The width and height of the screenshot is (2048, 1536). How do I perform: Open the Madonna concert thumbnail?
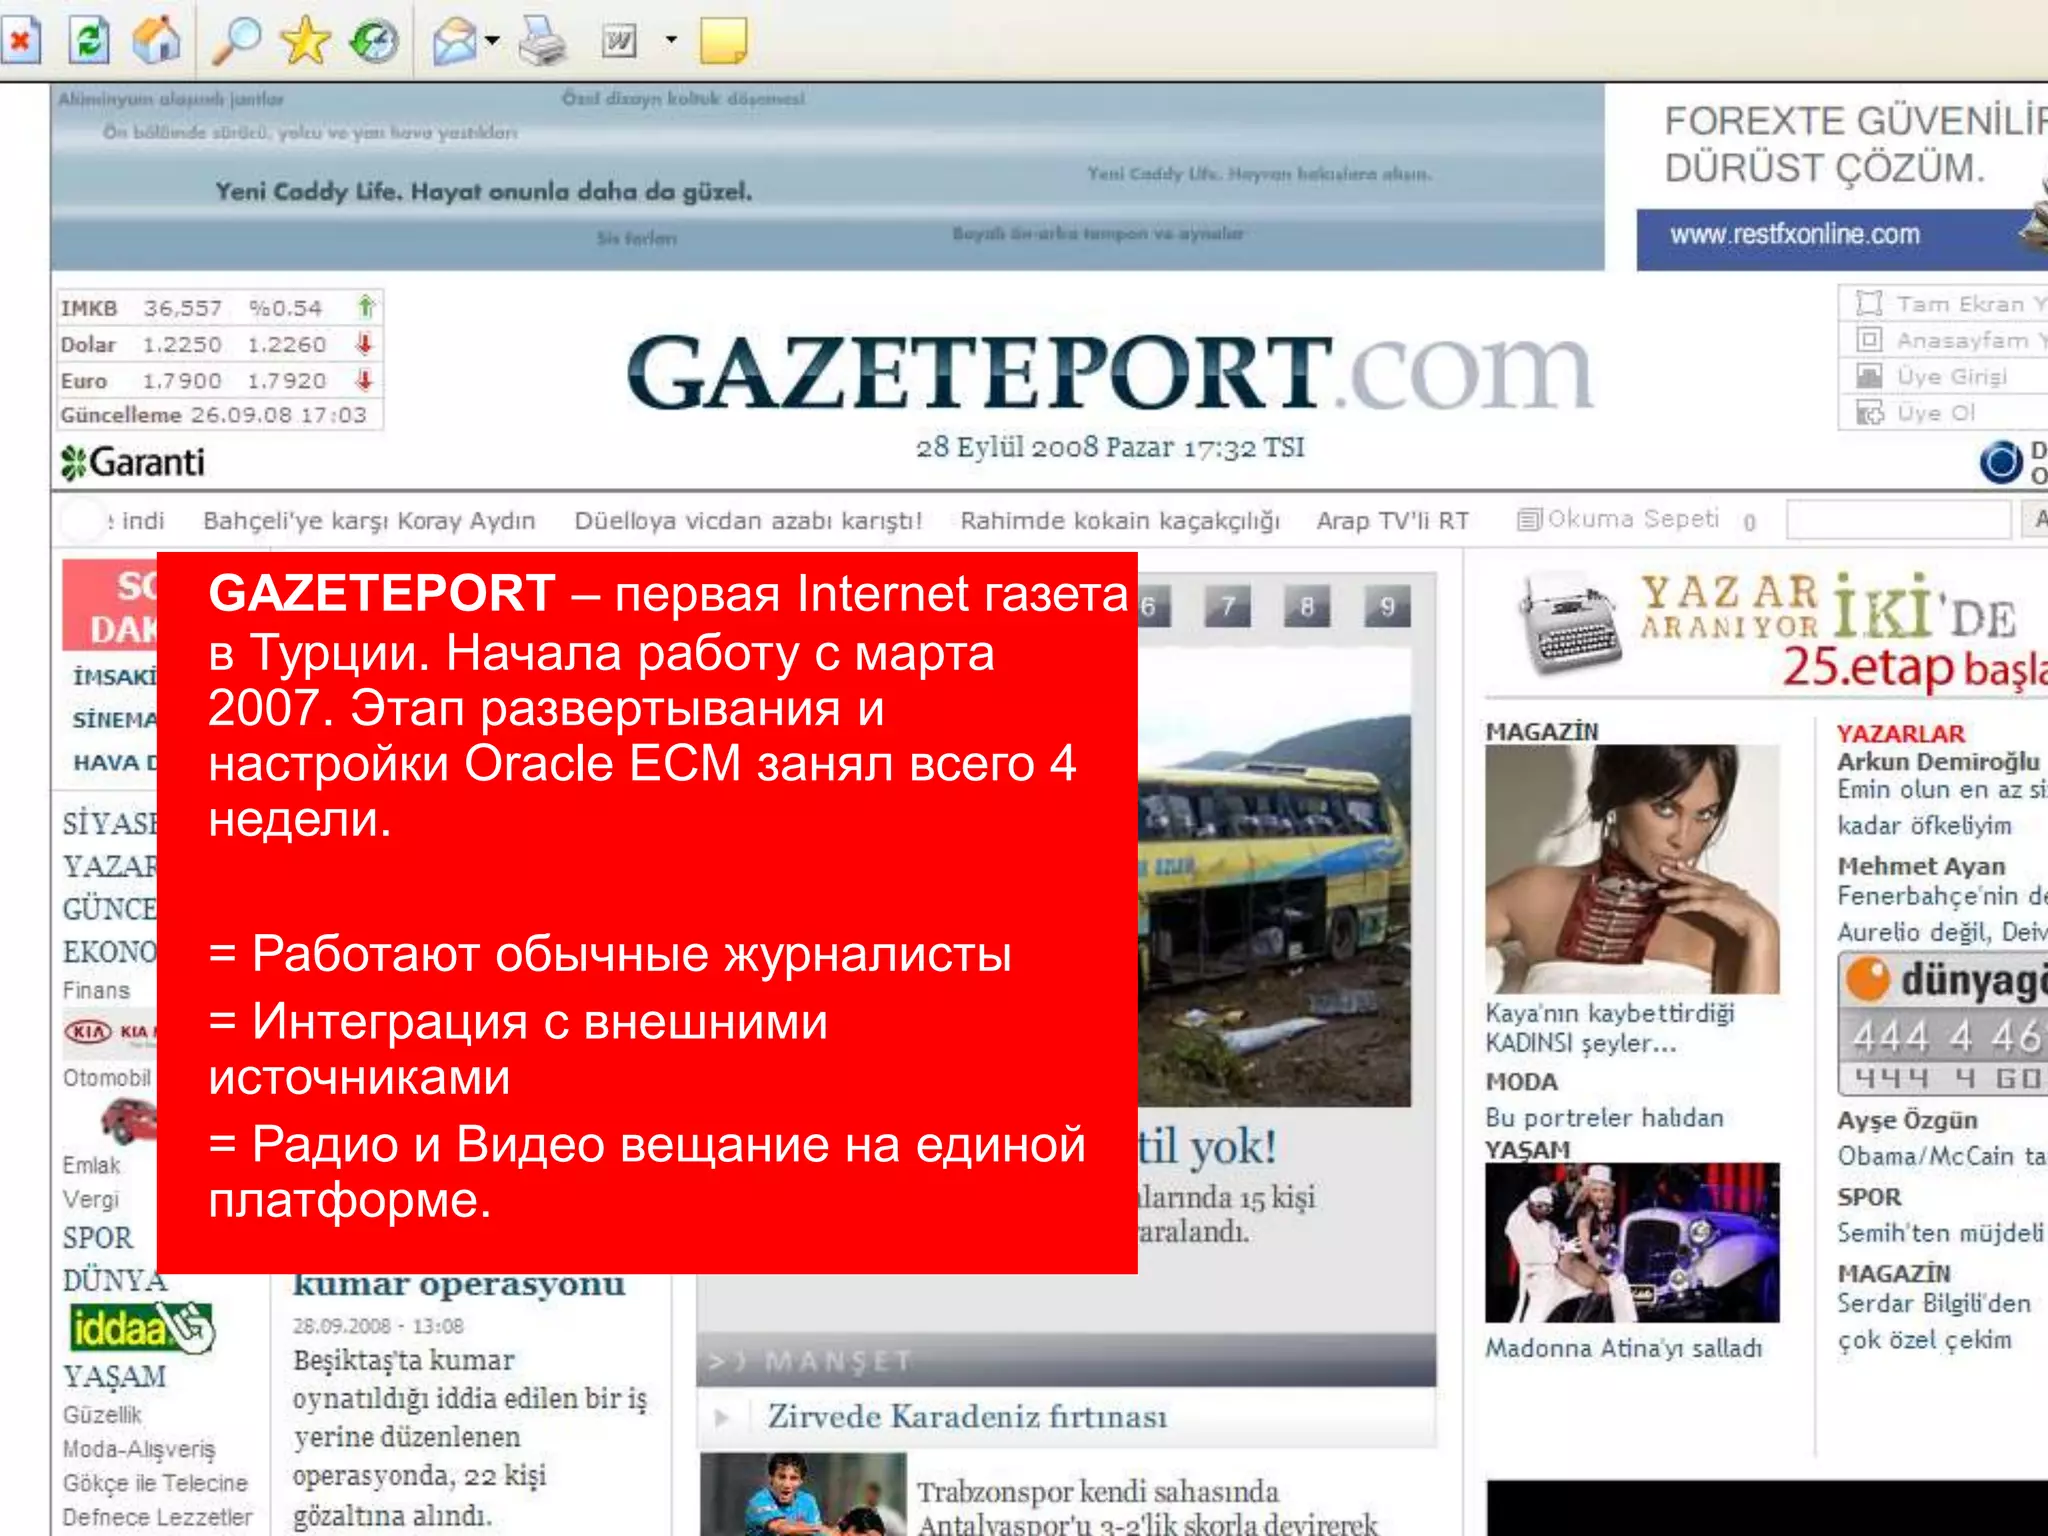(x=1632, y=1242)
